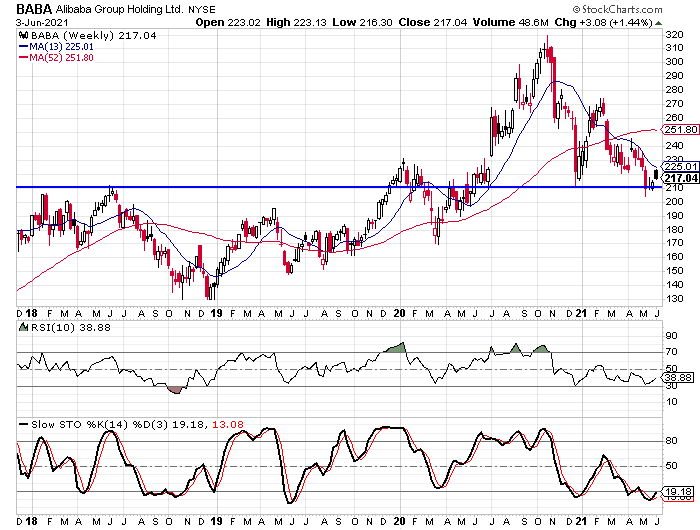The height and width of the screenshot is (530, 700).
Task: Click the 300 label on the price axis
Action: 674,62
